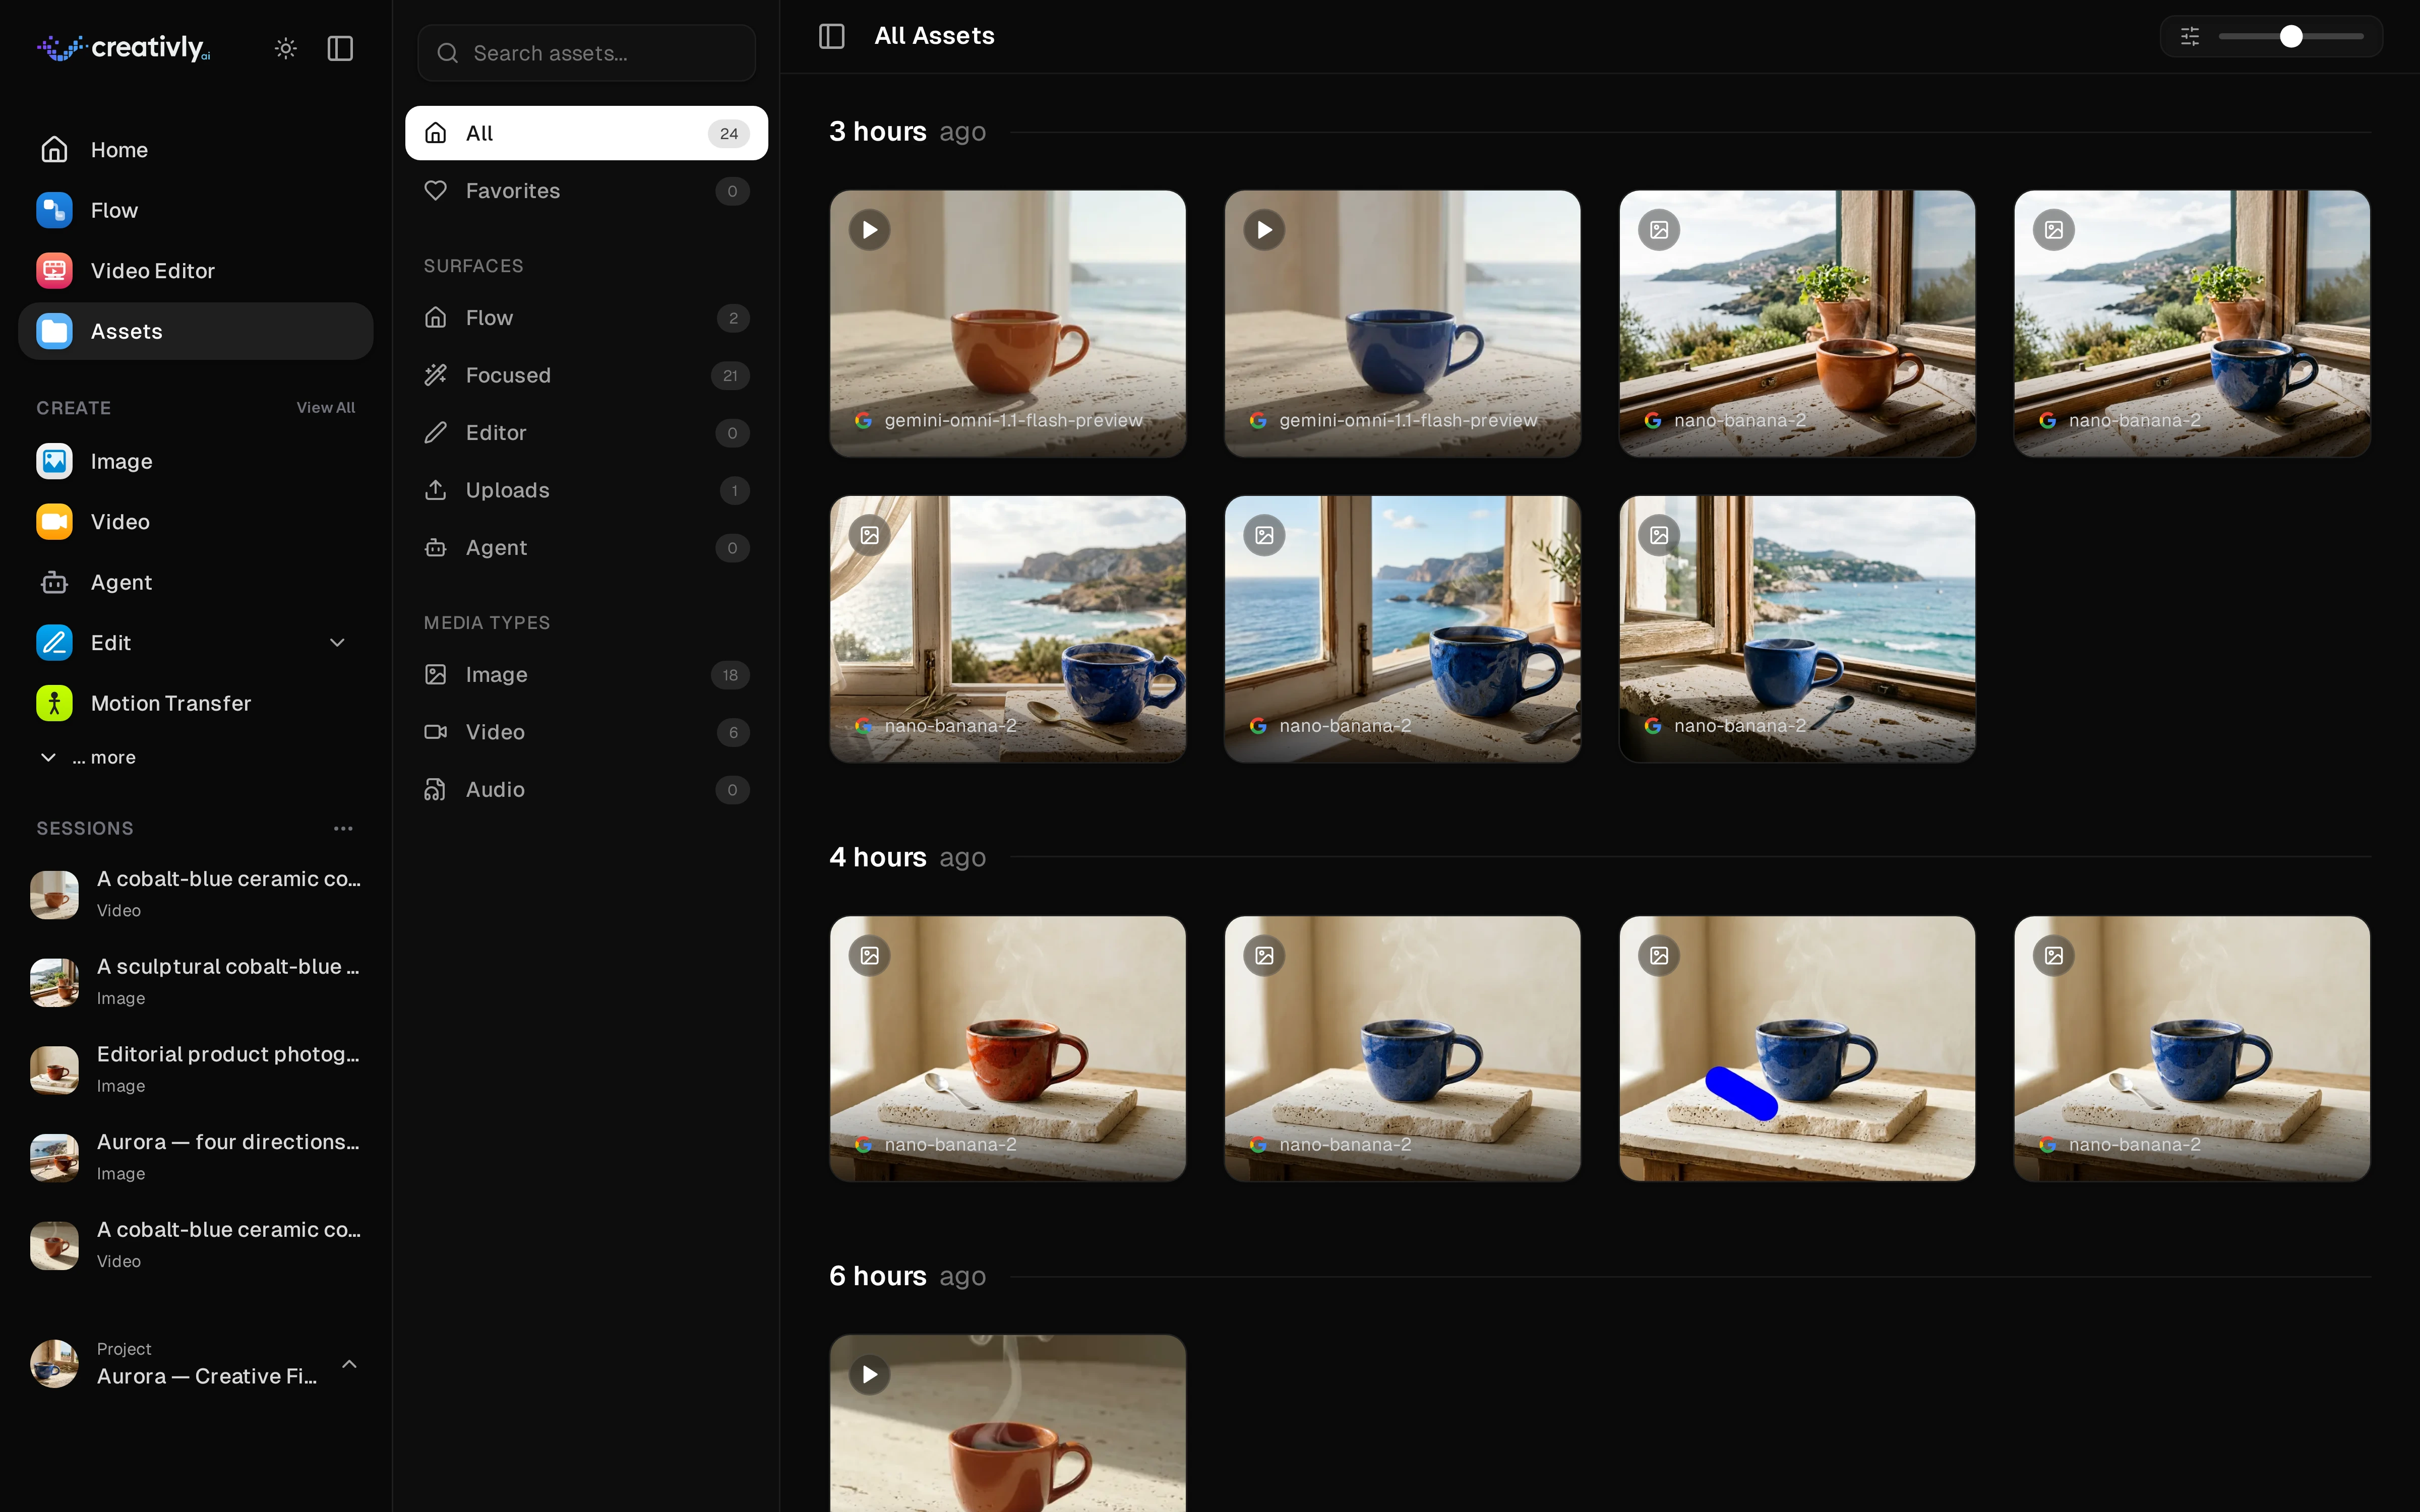Show Favorites assets
Screen dimensions: 2420x1512
[587, 191]
